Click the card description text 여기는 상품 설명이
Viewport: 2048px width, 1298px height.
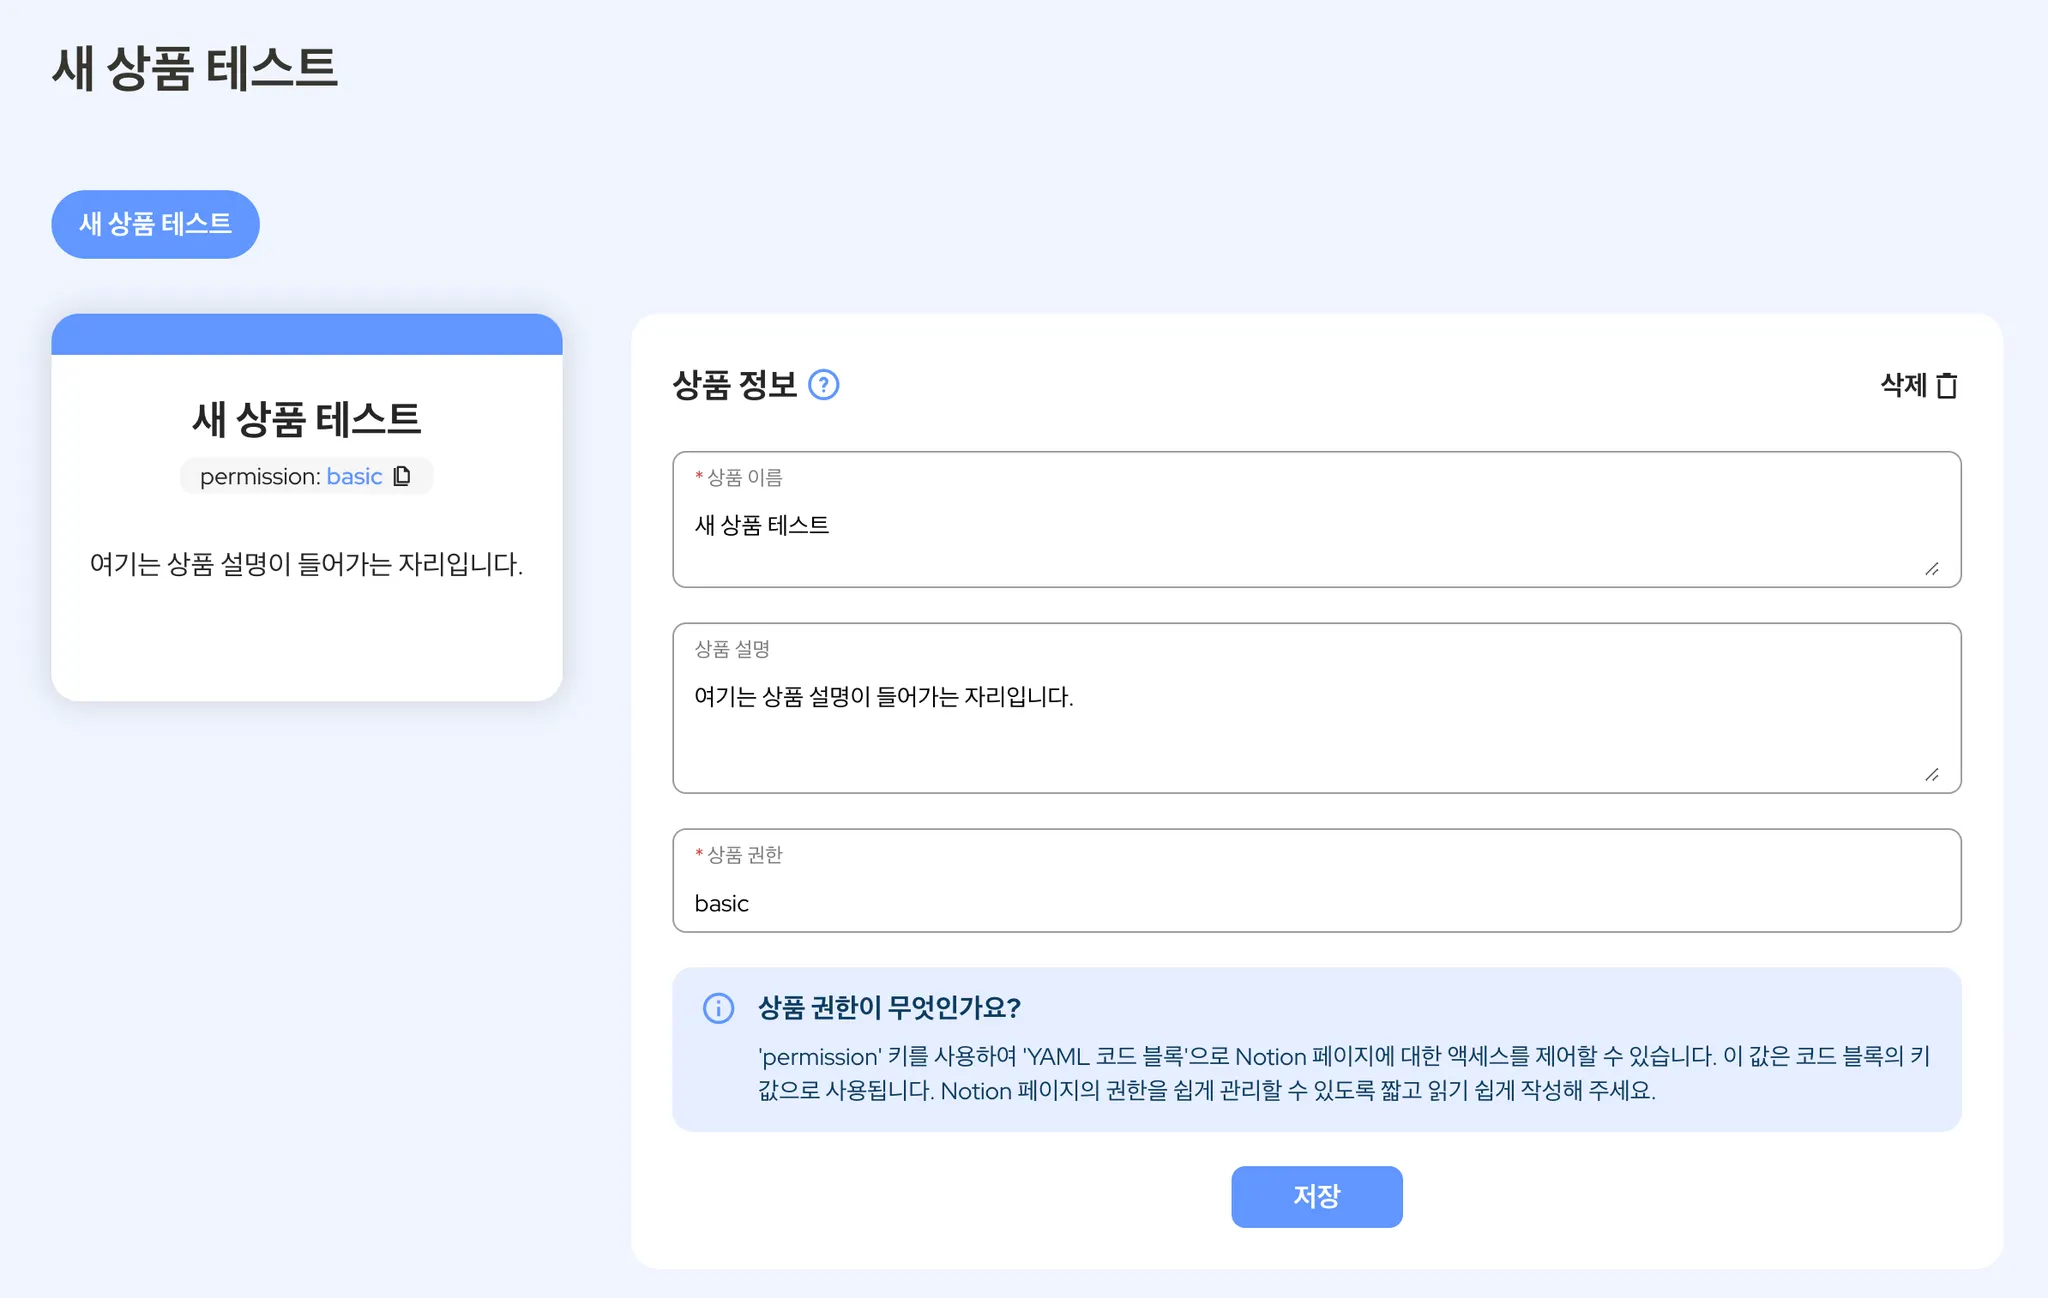coord(306,564)
